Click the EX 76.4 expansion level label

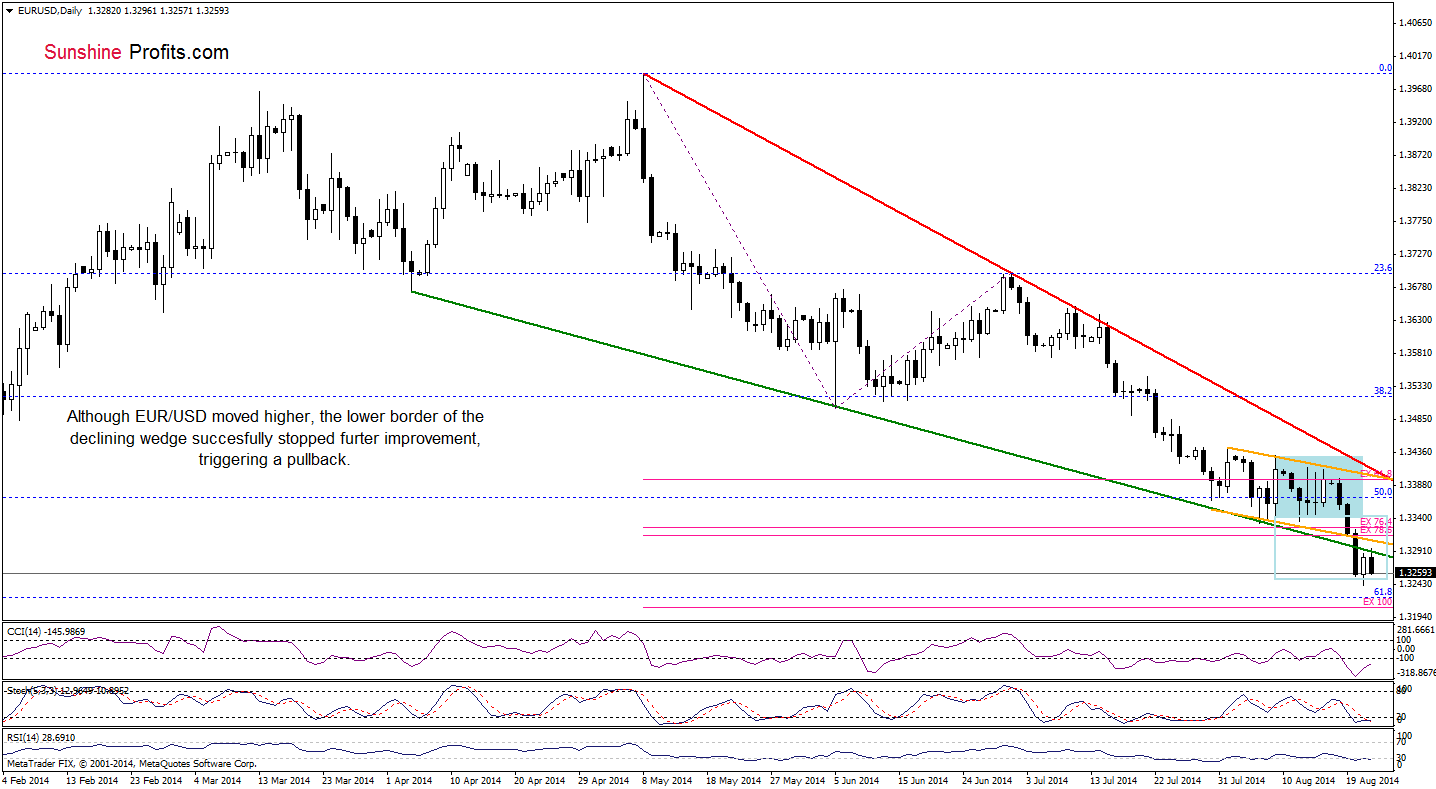[1377, 521]
